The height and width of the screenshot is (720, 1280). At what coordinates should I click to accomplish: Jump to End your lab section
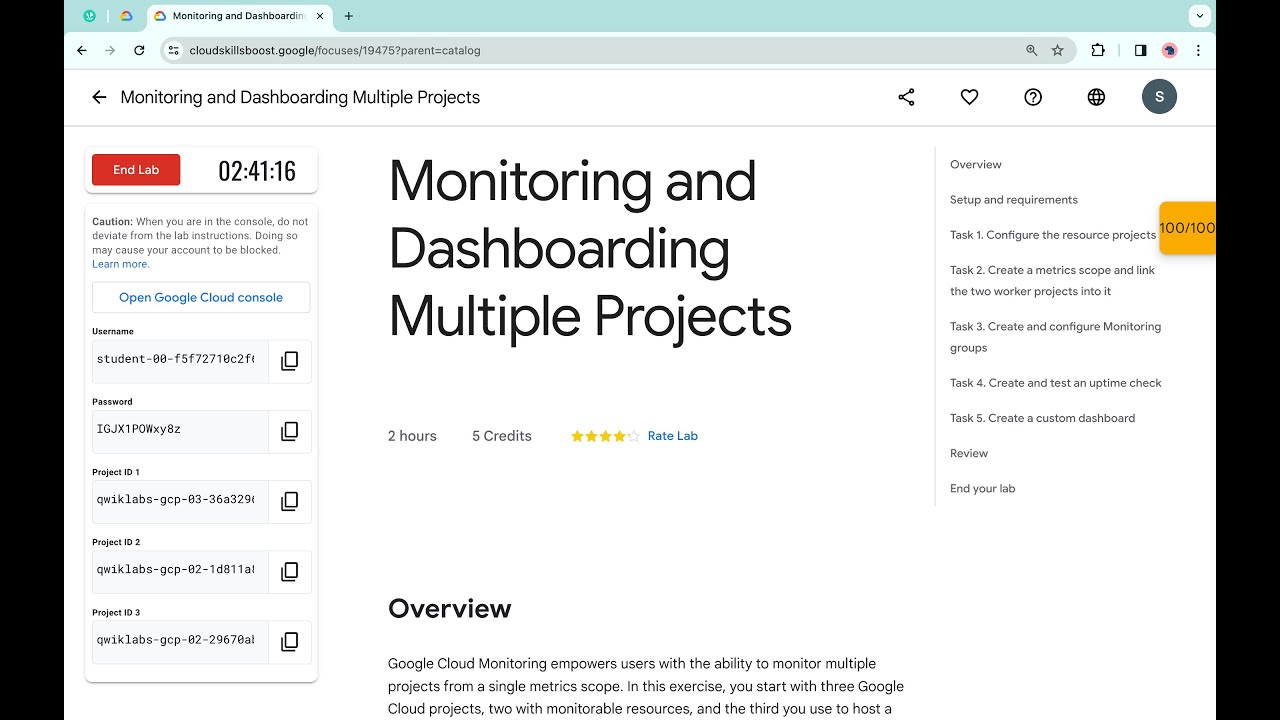(983, 488)
